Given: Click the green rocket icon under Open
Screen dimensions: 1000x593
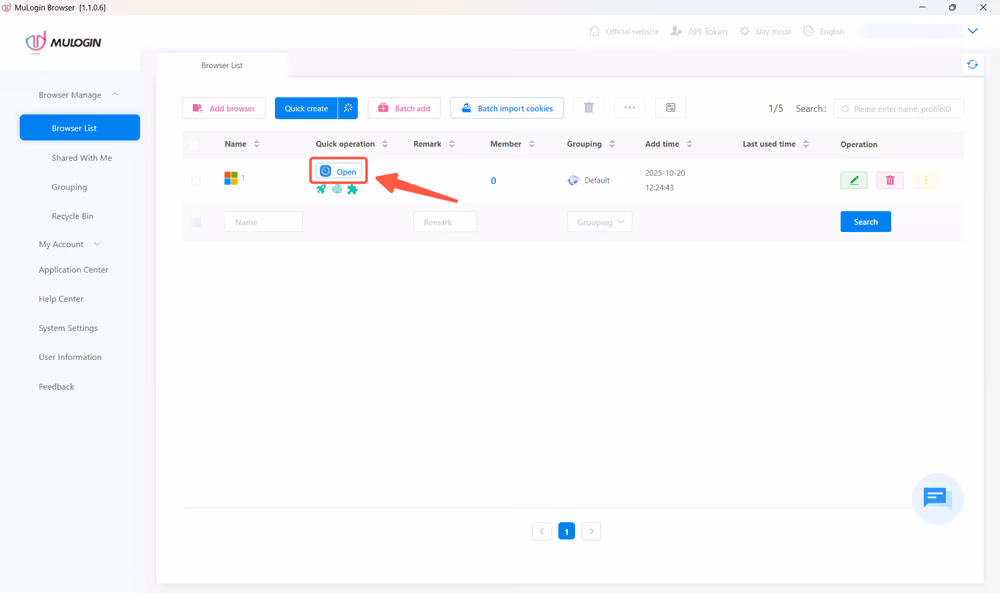Looking at the screenshot, I should click(x=321, y=189).
